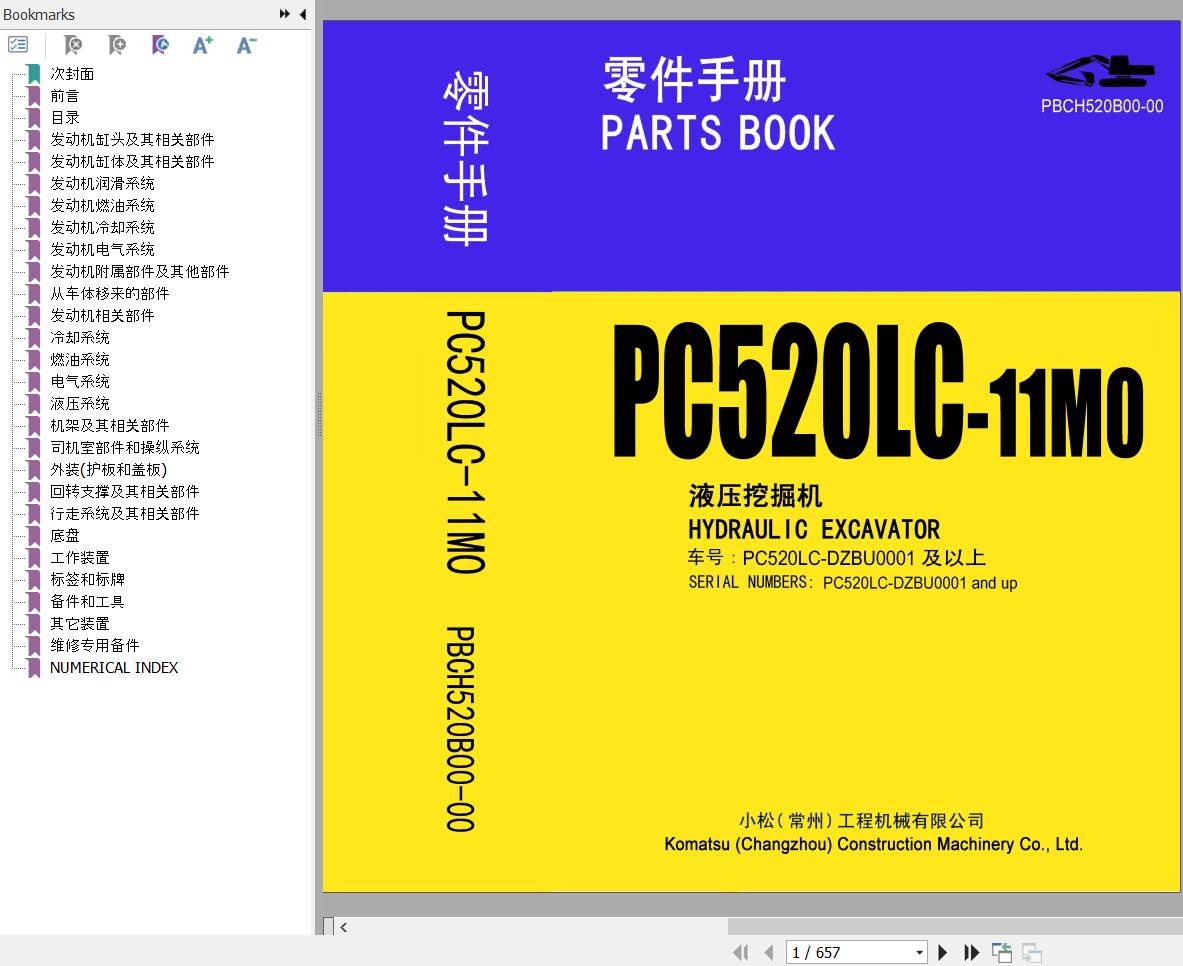Viewport: 1183px width, 966px height.
Task: Click the excavator logo on the cover
Action: pos(1101,71)
